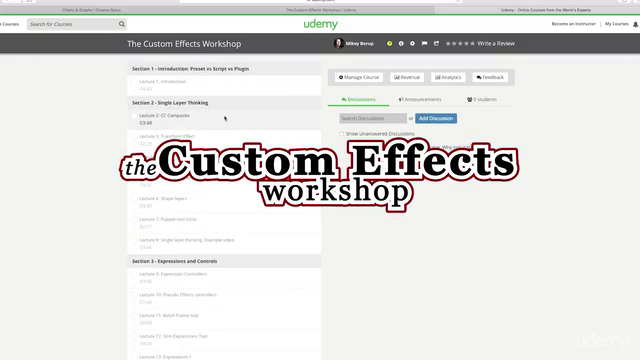Open Lecture 10: Pseudo Effects controllers

(x=224, y=298)
